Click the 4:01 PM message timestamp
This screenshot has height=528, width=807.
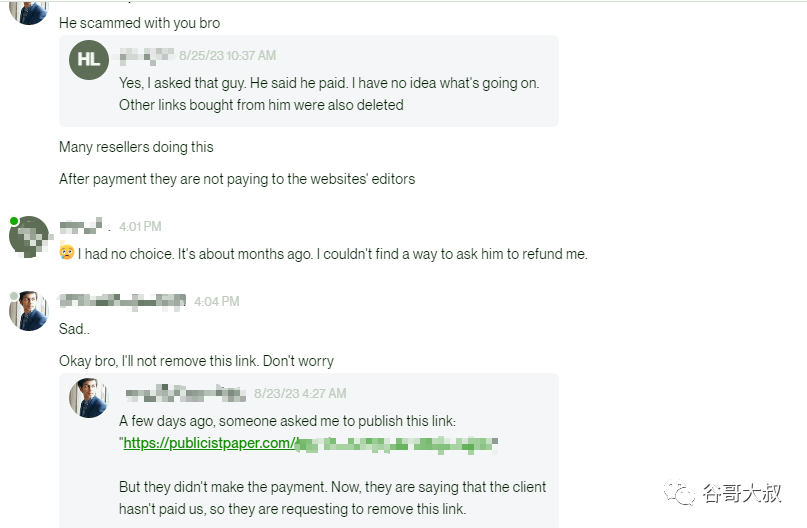tap(140, 226)
